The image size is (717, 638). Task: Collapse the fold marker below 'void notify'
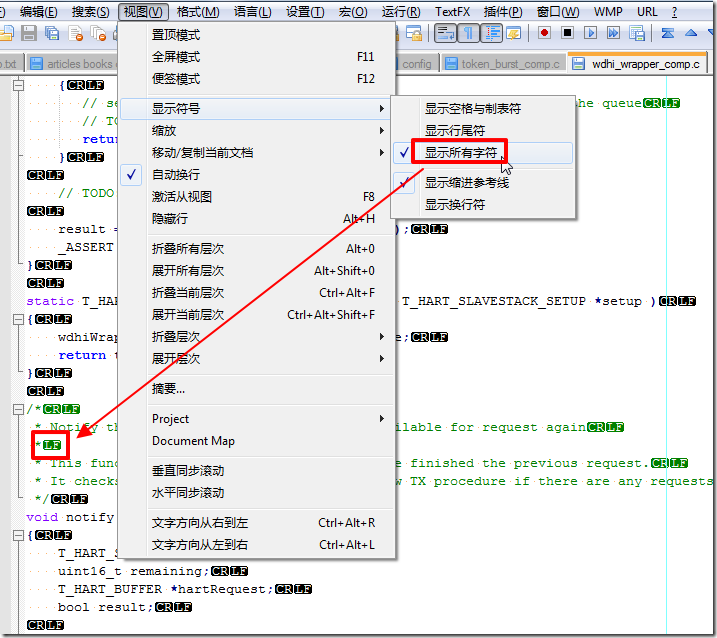point(18,535)
